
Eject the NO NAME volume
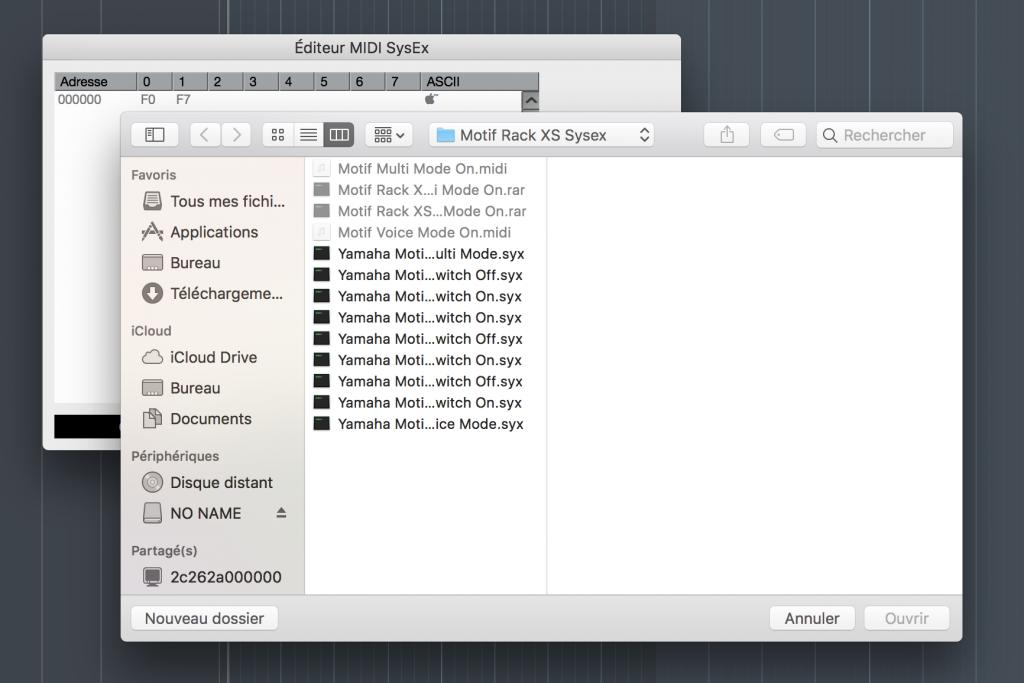[x=281, y=513]
